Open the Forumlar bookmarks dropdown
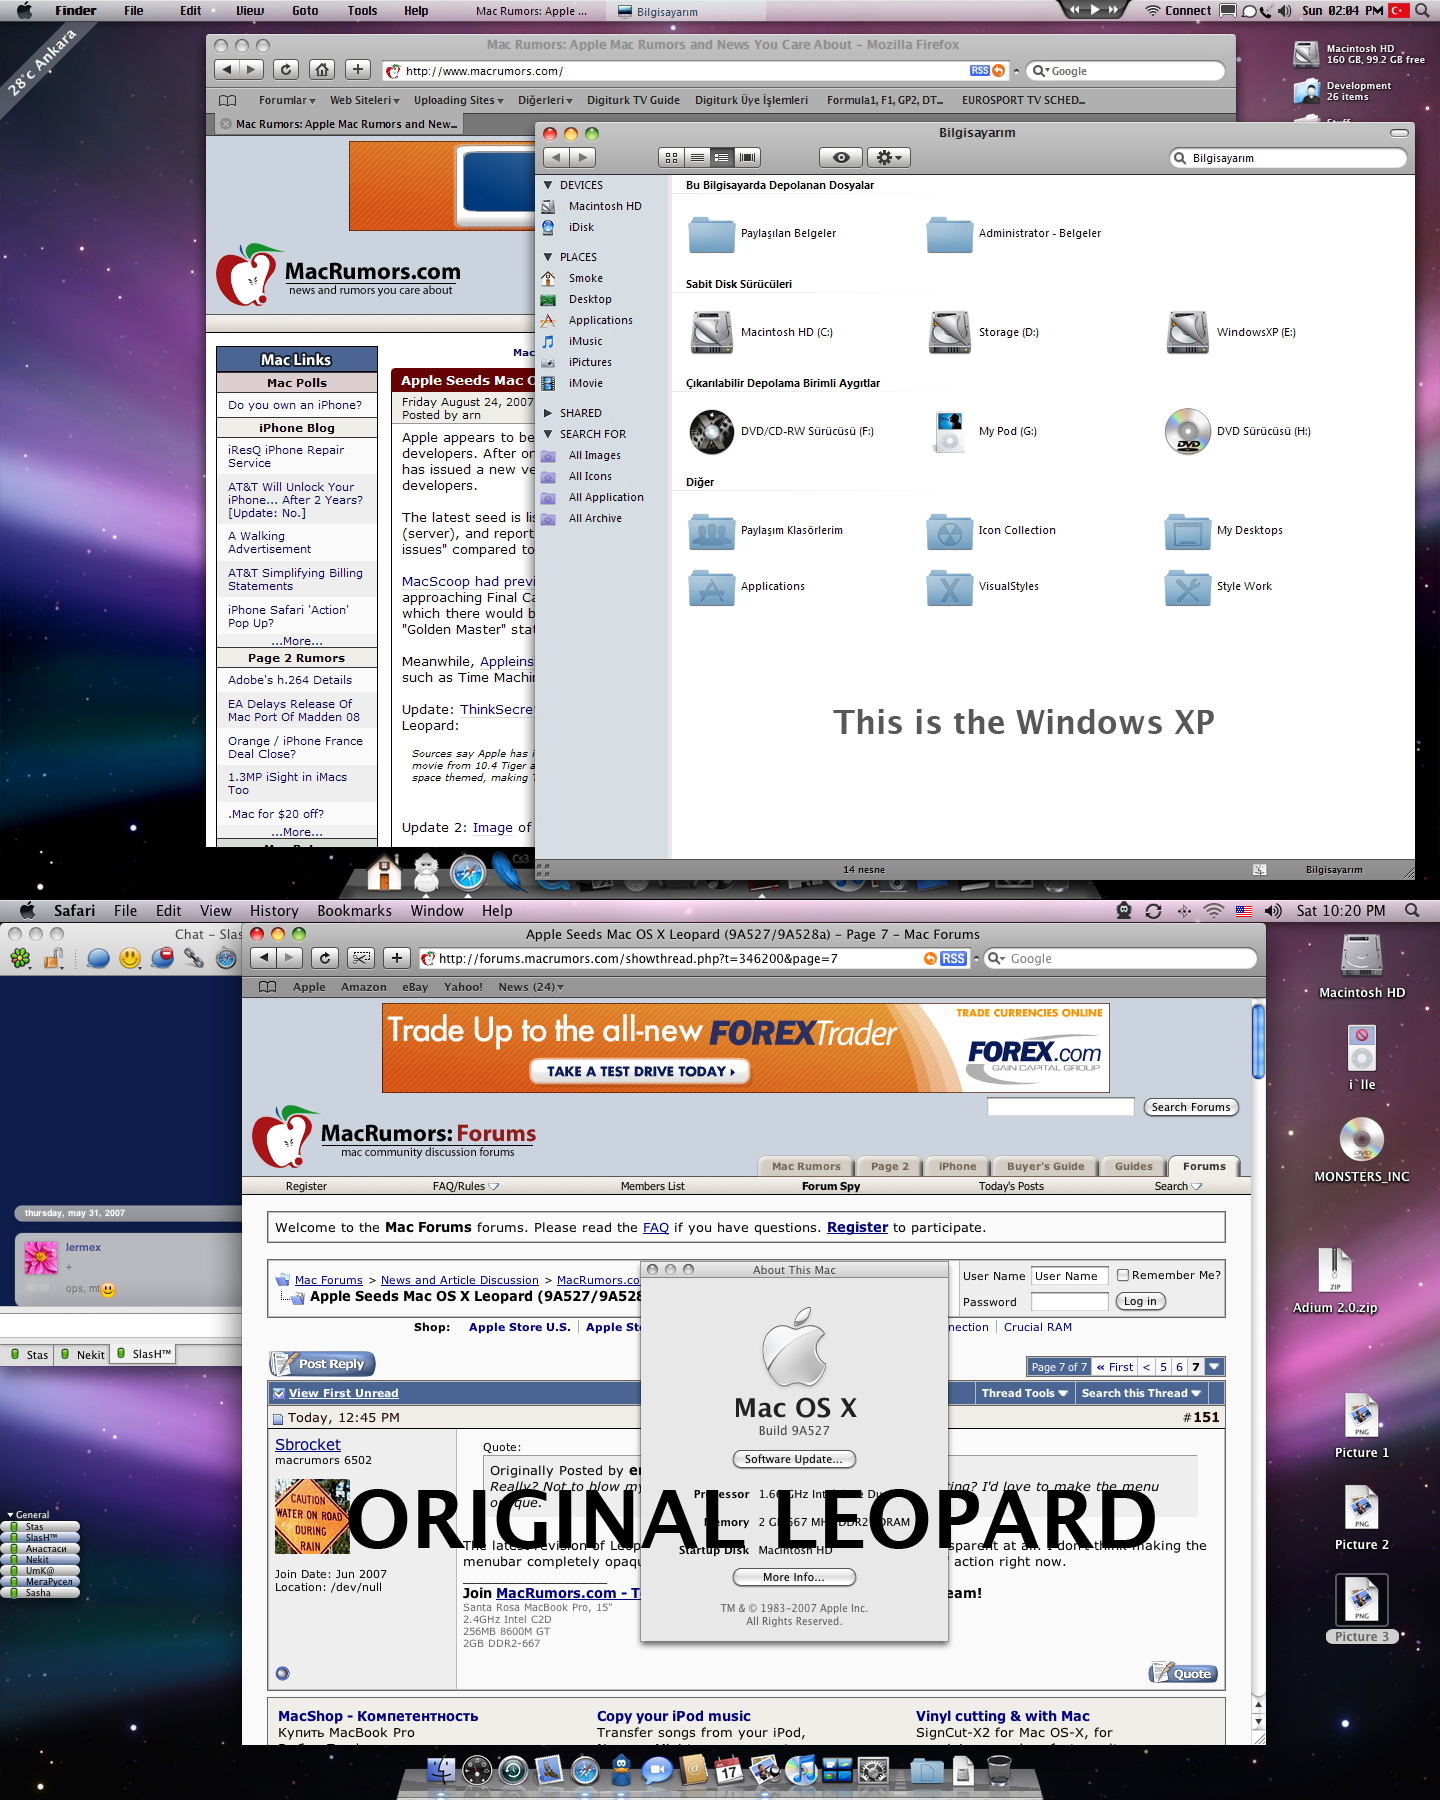Screen dimensions: 1440x1800 pos(287,100)
